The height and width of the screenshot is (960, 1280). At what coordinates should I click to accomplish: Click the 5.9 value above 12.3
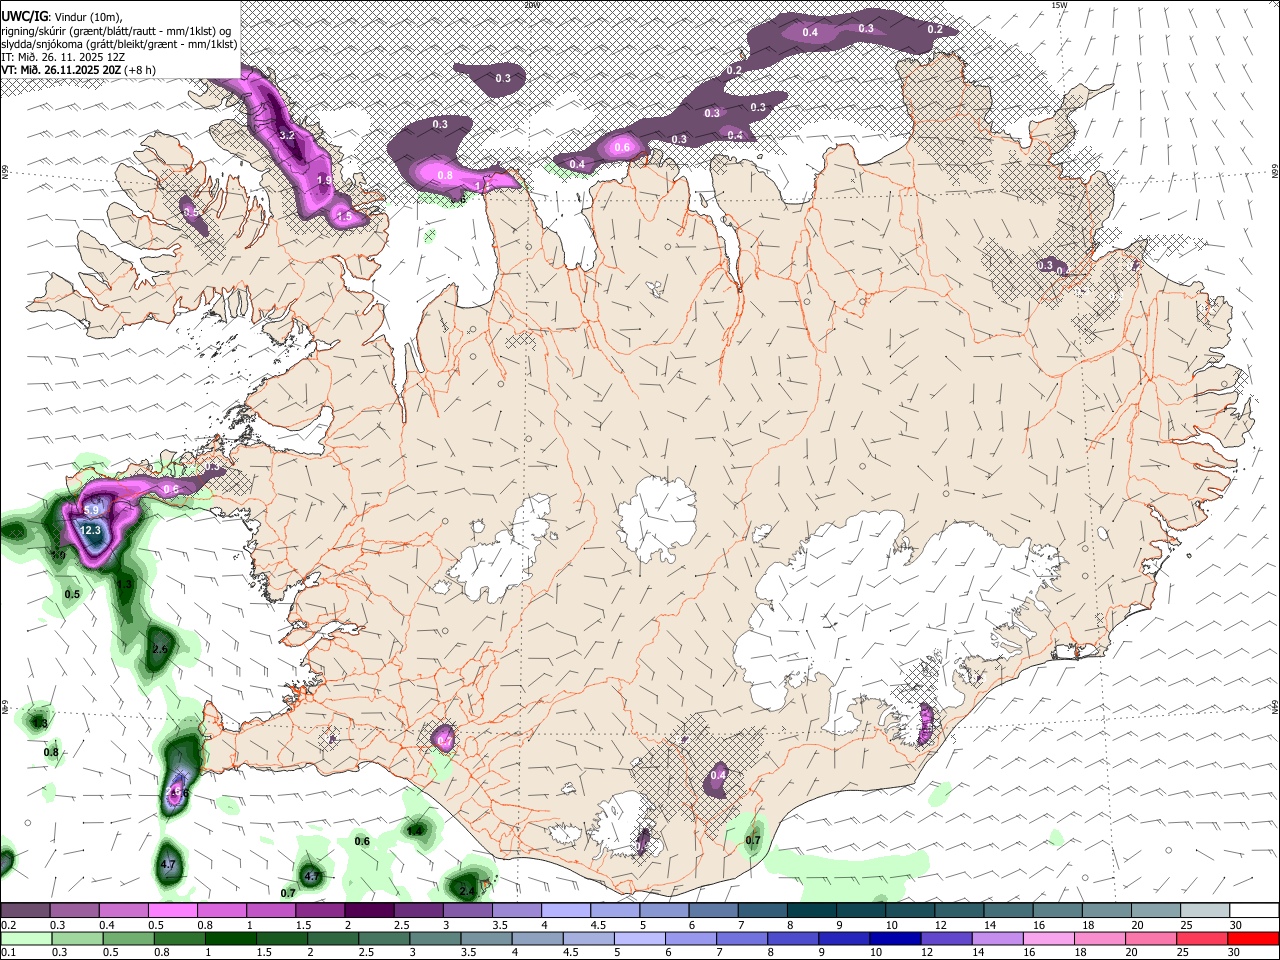[91, 510]
